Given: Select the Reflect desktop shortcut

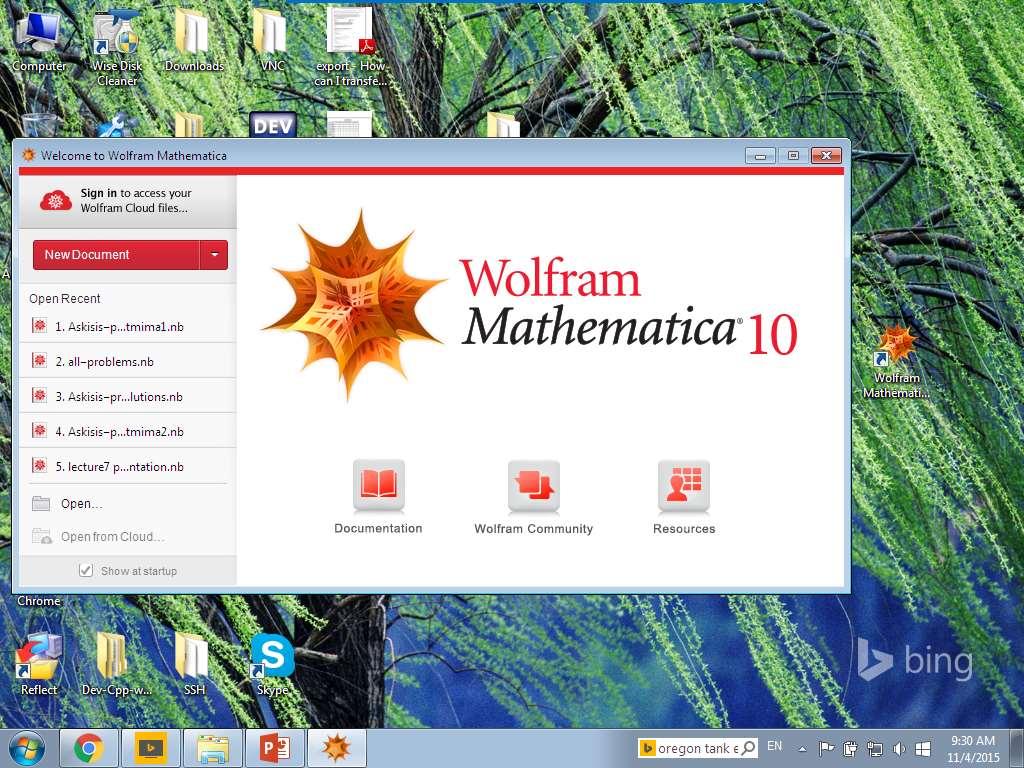Looking at the screenshot, I should coord(39,664).
